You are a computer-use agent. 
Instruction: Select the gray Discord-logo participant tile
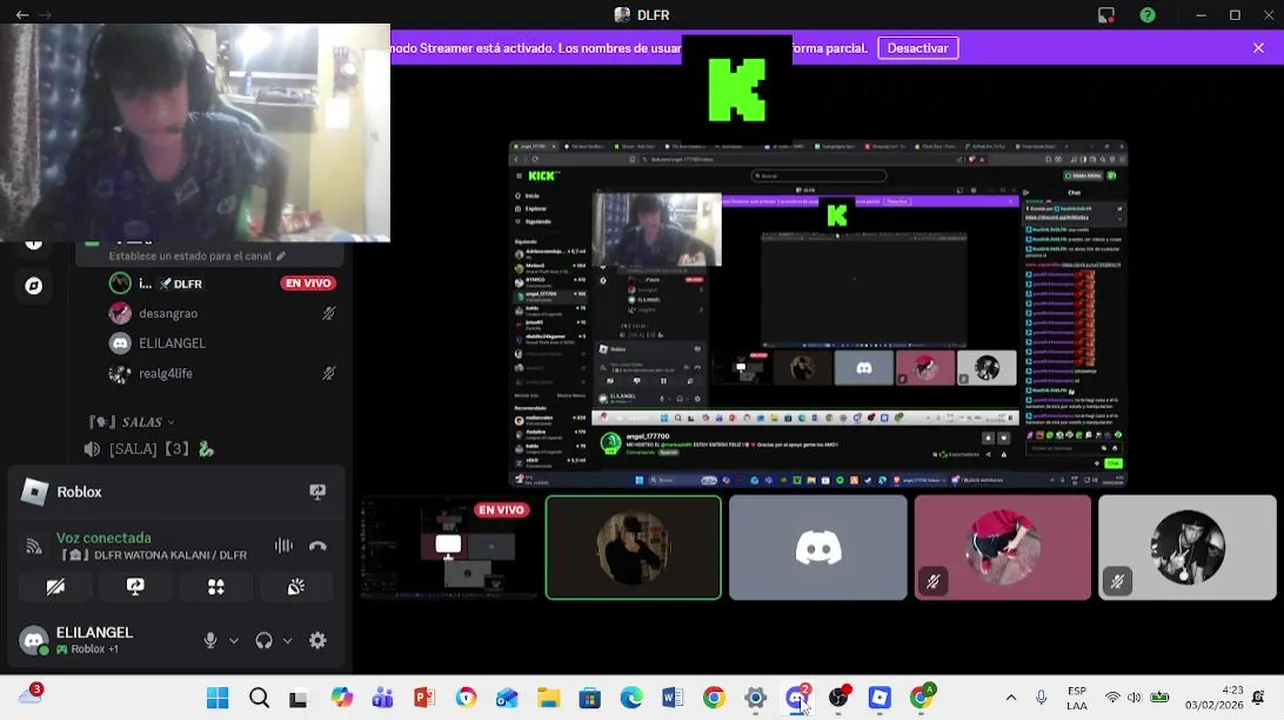(818, 547)
